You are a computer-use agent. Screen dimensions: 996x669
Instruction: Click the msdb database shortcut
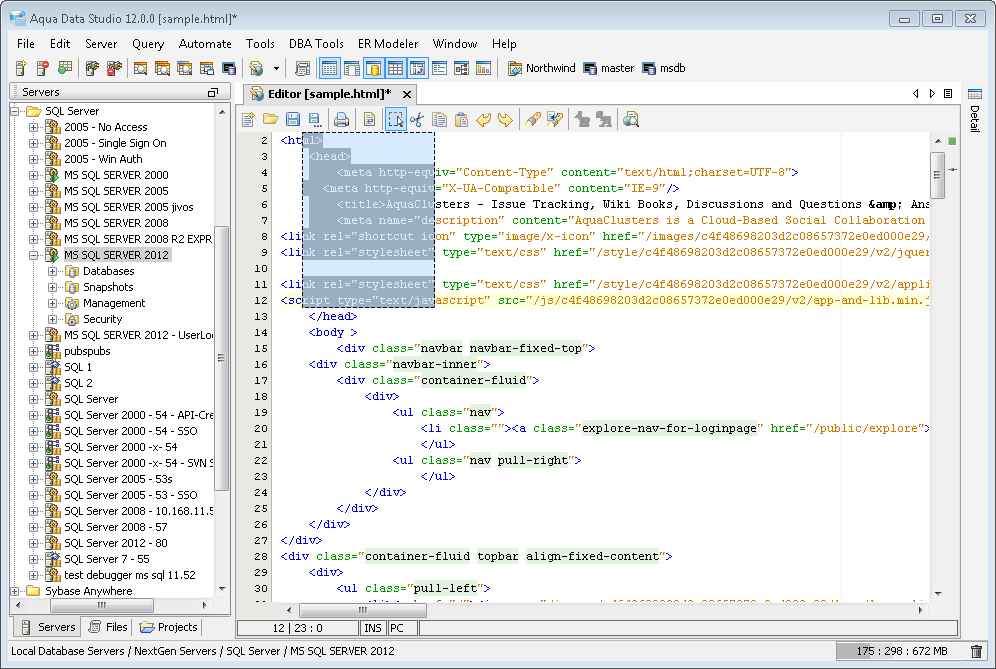(663, 68)
